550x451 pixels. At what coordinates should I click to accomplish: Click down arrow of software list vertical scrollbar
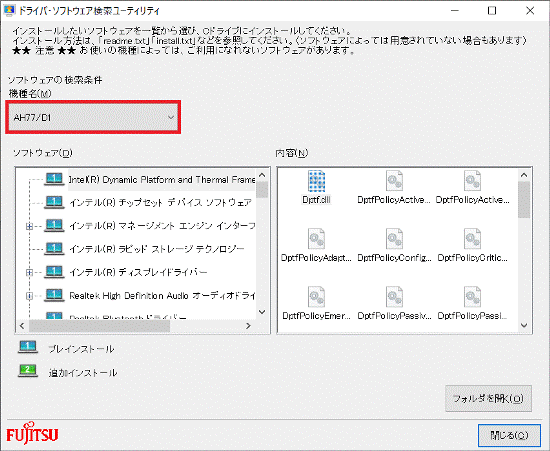click(x=262, y=312)
